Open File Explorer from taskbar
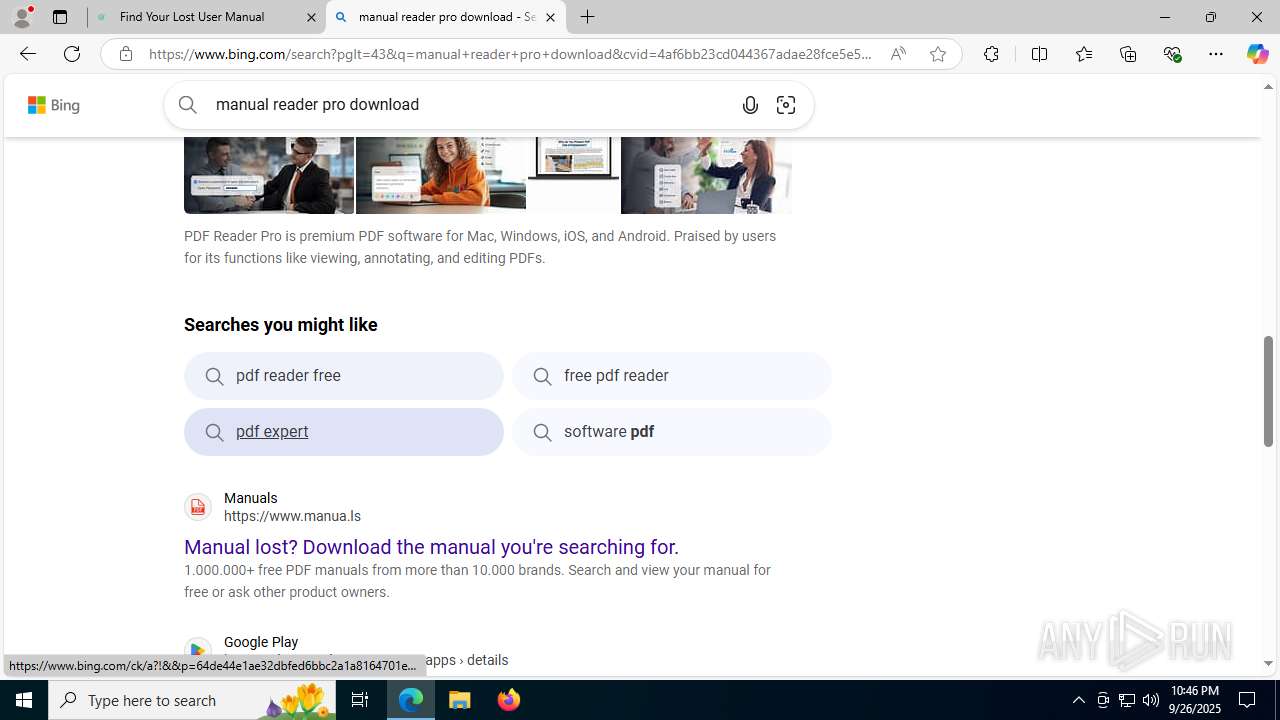This screenshot has height=720, width=1280. [x=460, y=700]
